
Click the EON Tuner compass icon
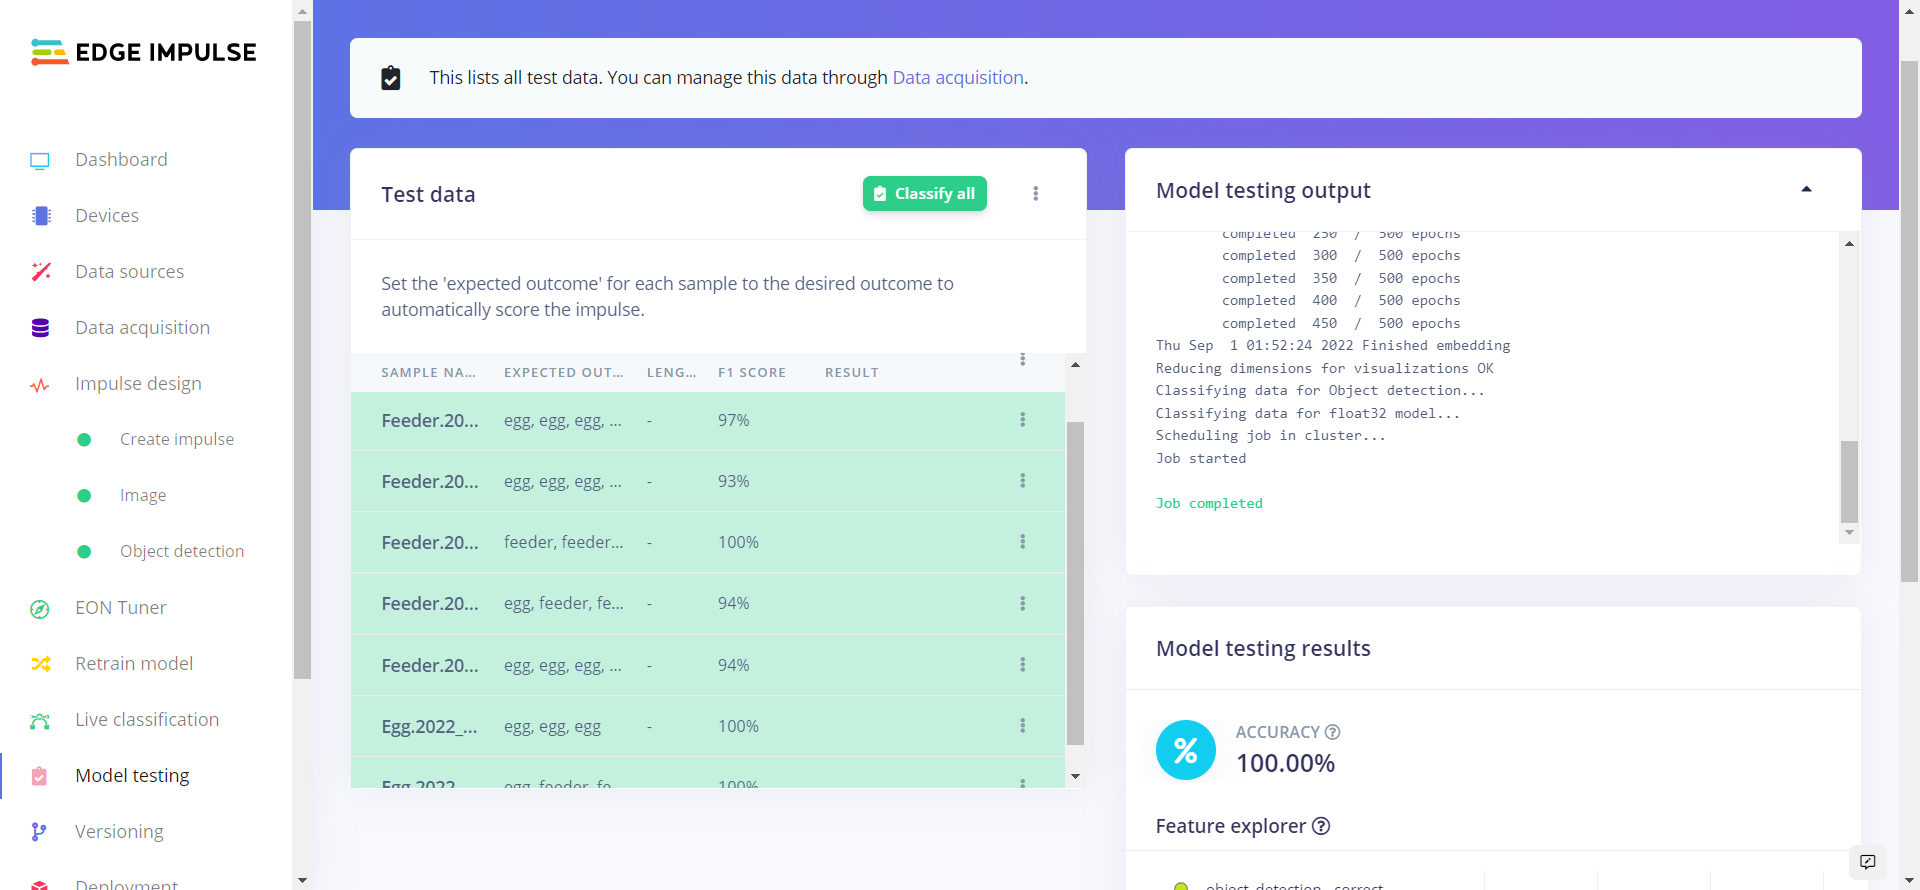point(40,609)
